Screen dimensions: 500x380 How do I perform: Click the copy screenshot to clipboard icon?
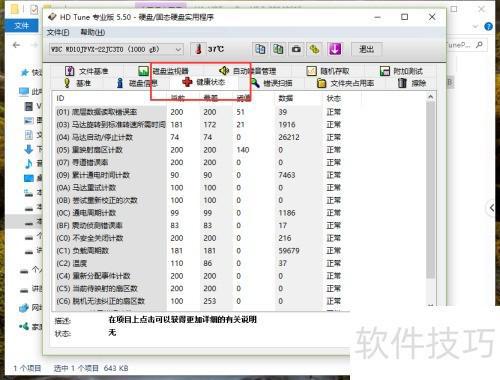(x=278, y=49)
